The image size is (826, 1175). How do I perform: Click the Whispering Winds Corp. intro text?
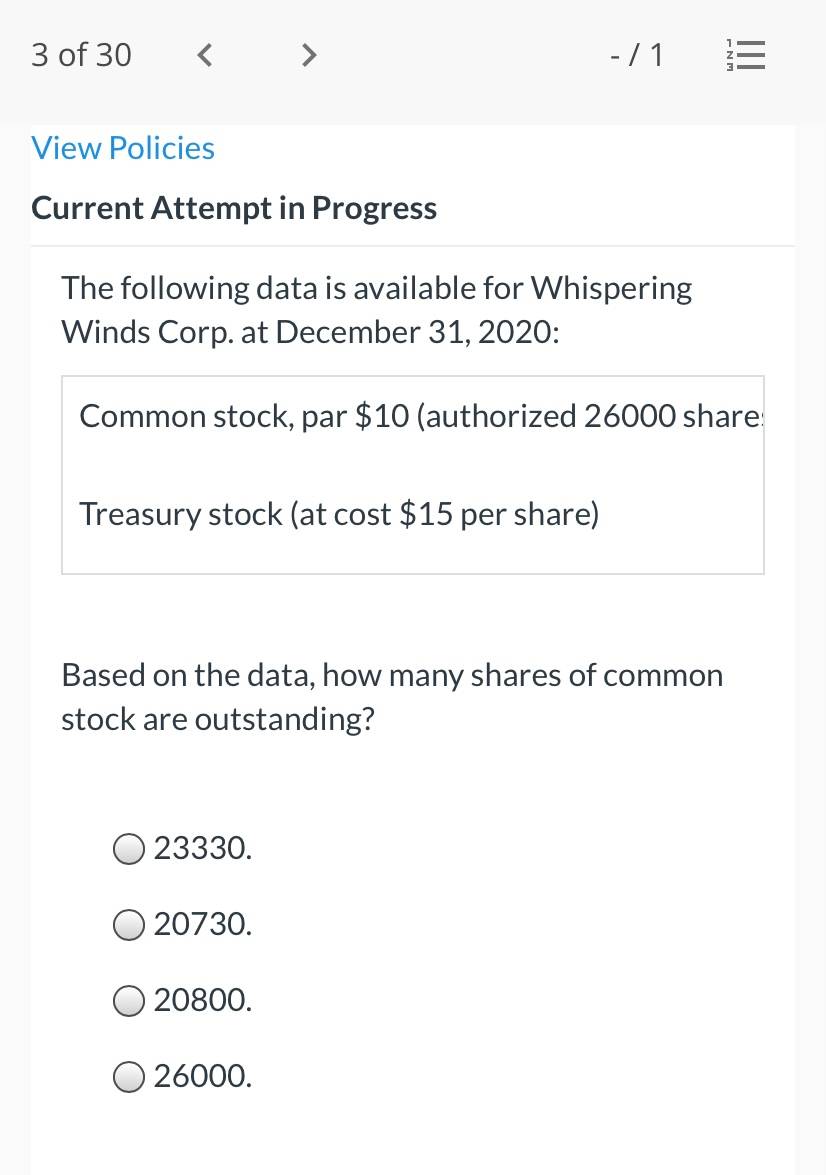(x=377, y=309)
